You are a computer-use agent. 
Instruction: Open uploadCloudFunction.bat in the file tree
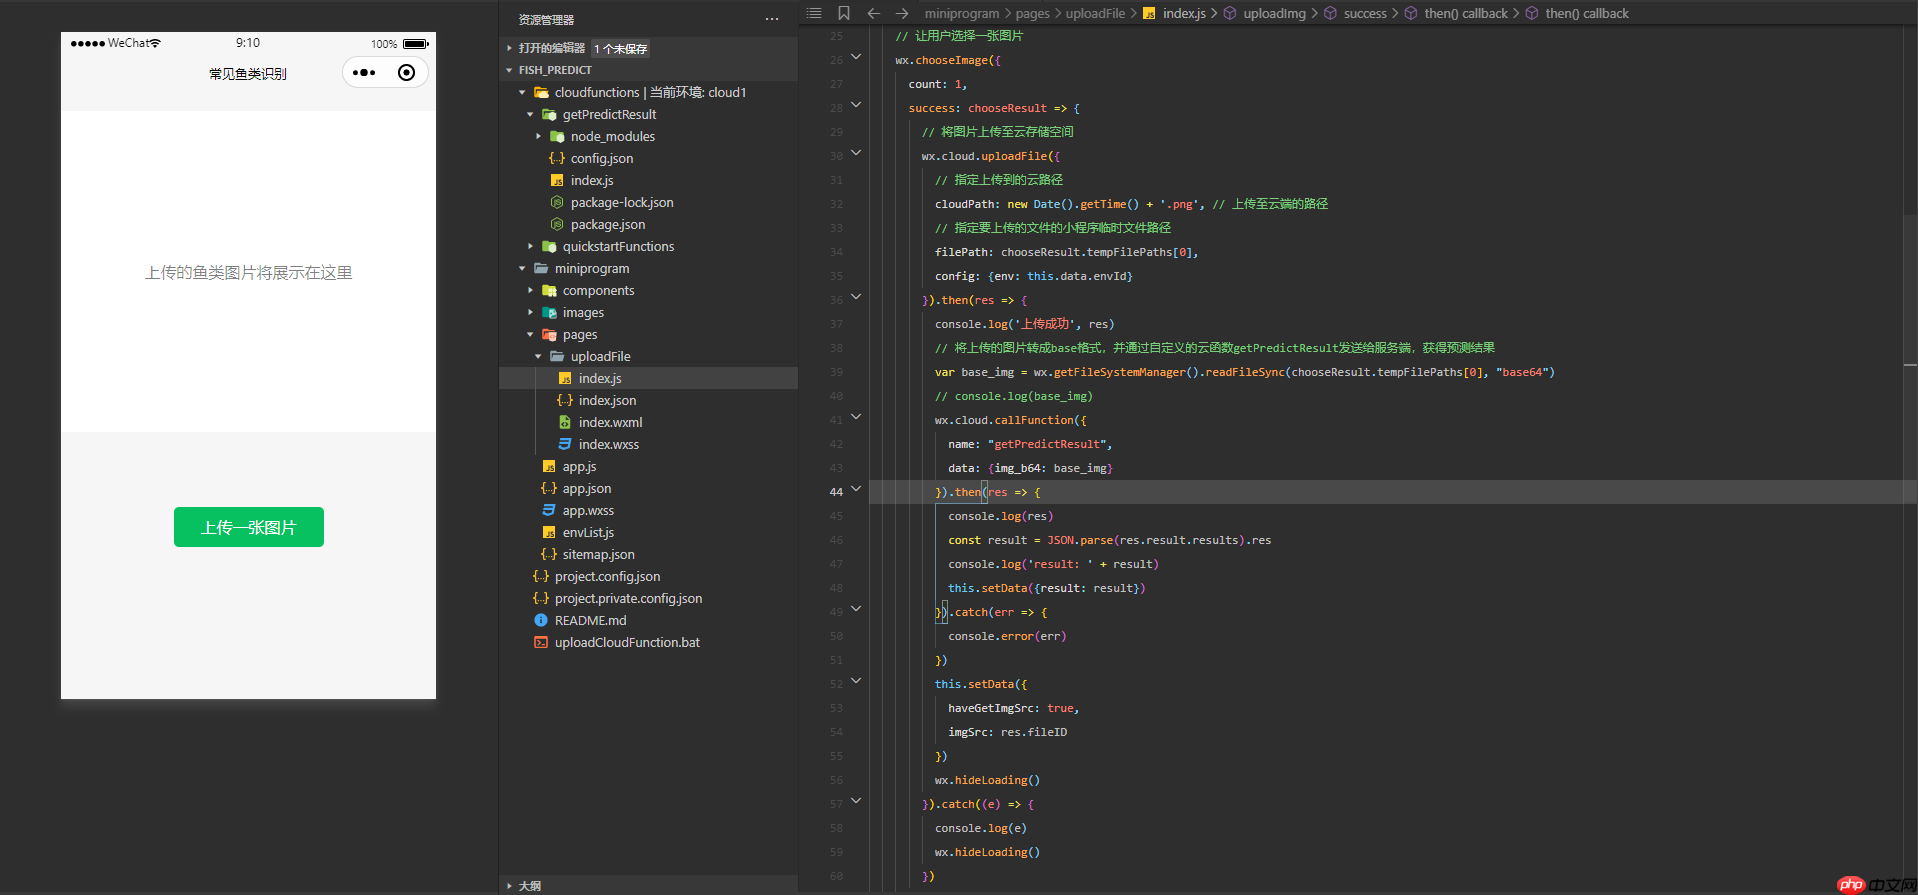click(x=627, y=642)
